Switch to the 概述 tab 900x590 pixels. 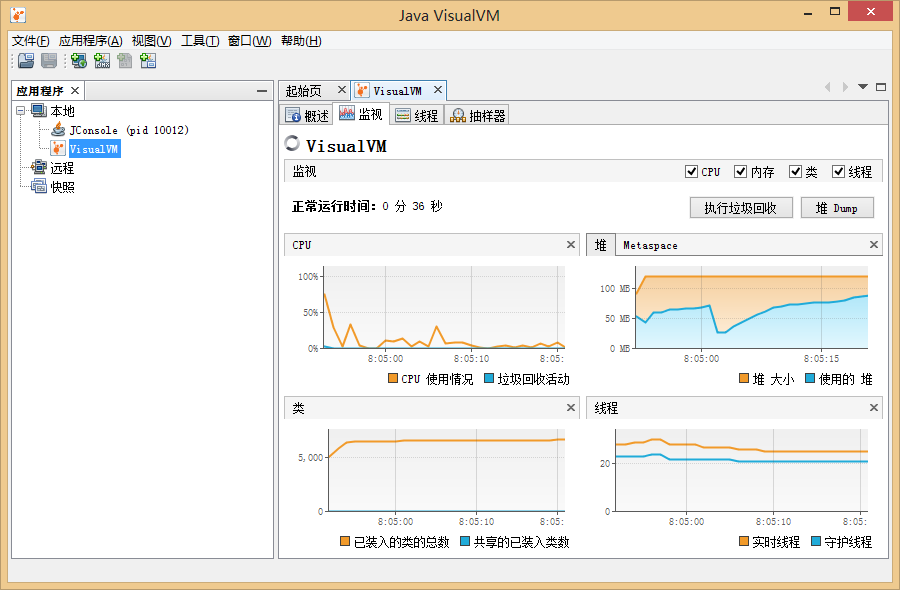coord(307,115)
